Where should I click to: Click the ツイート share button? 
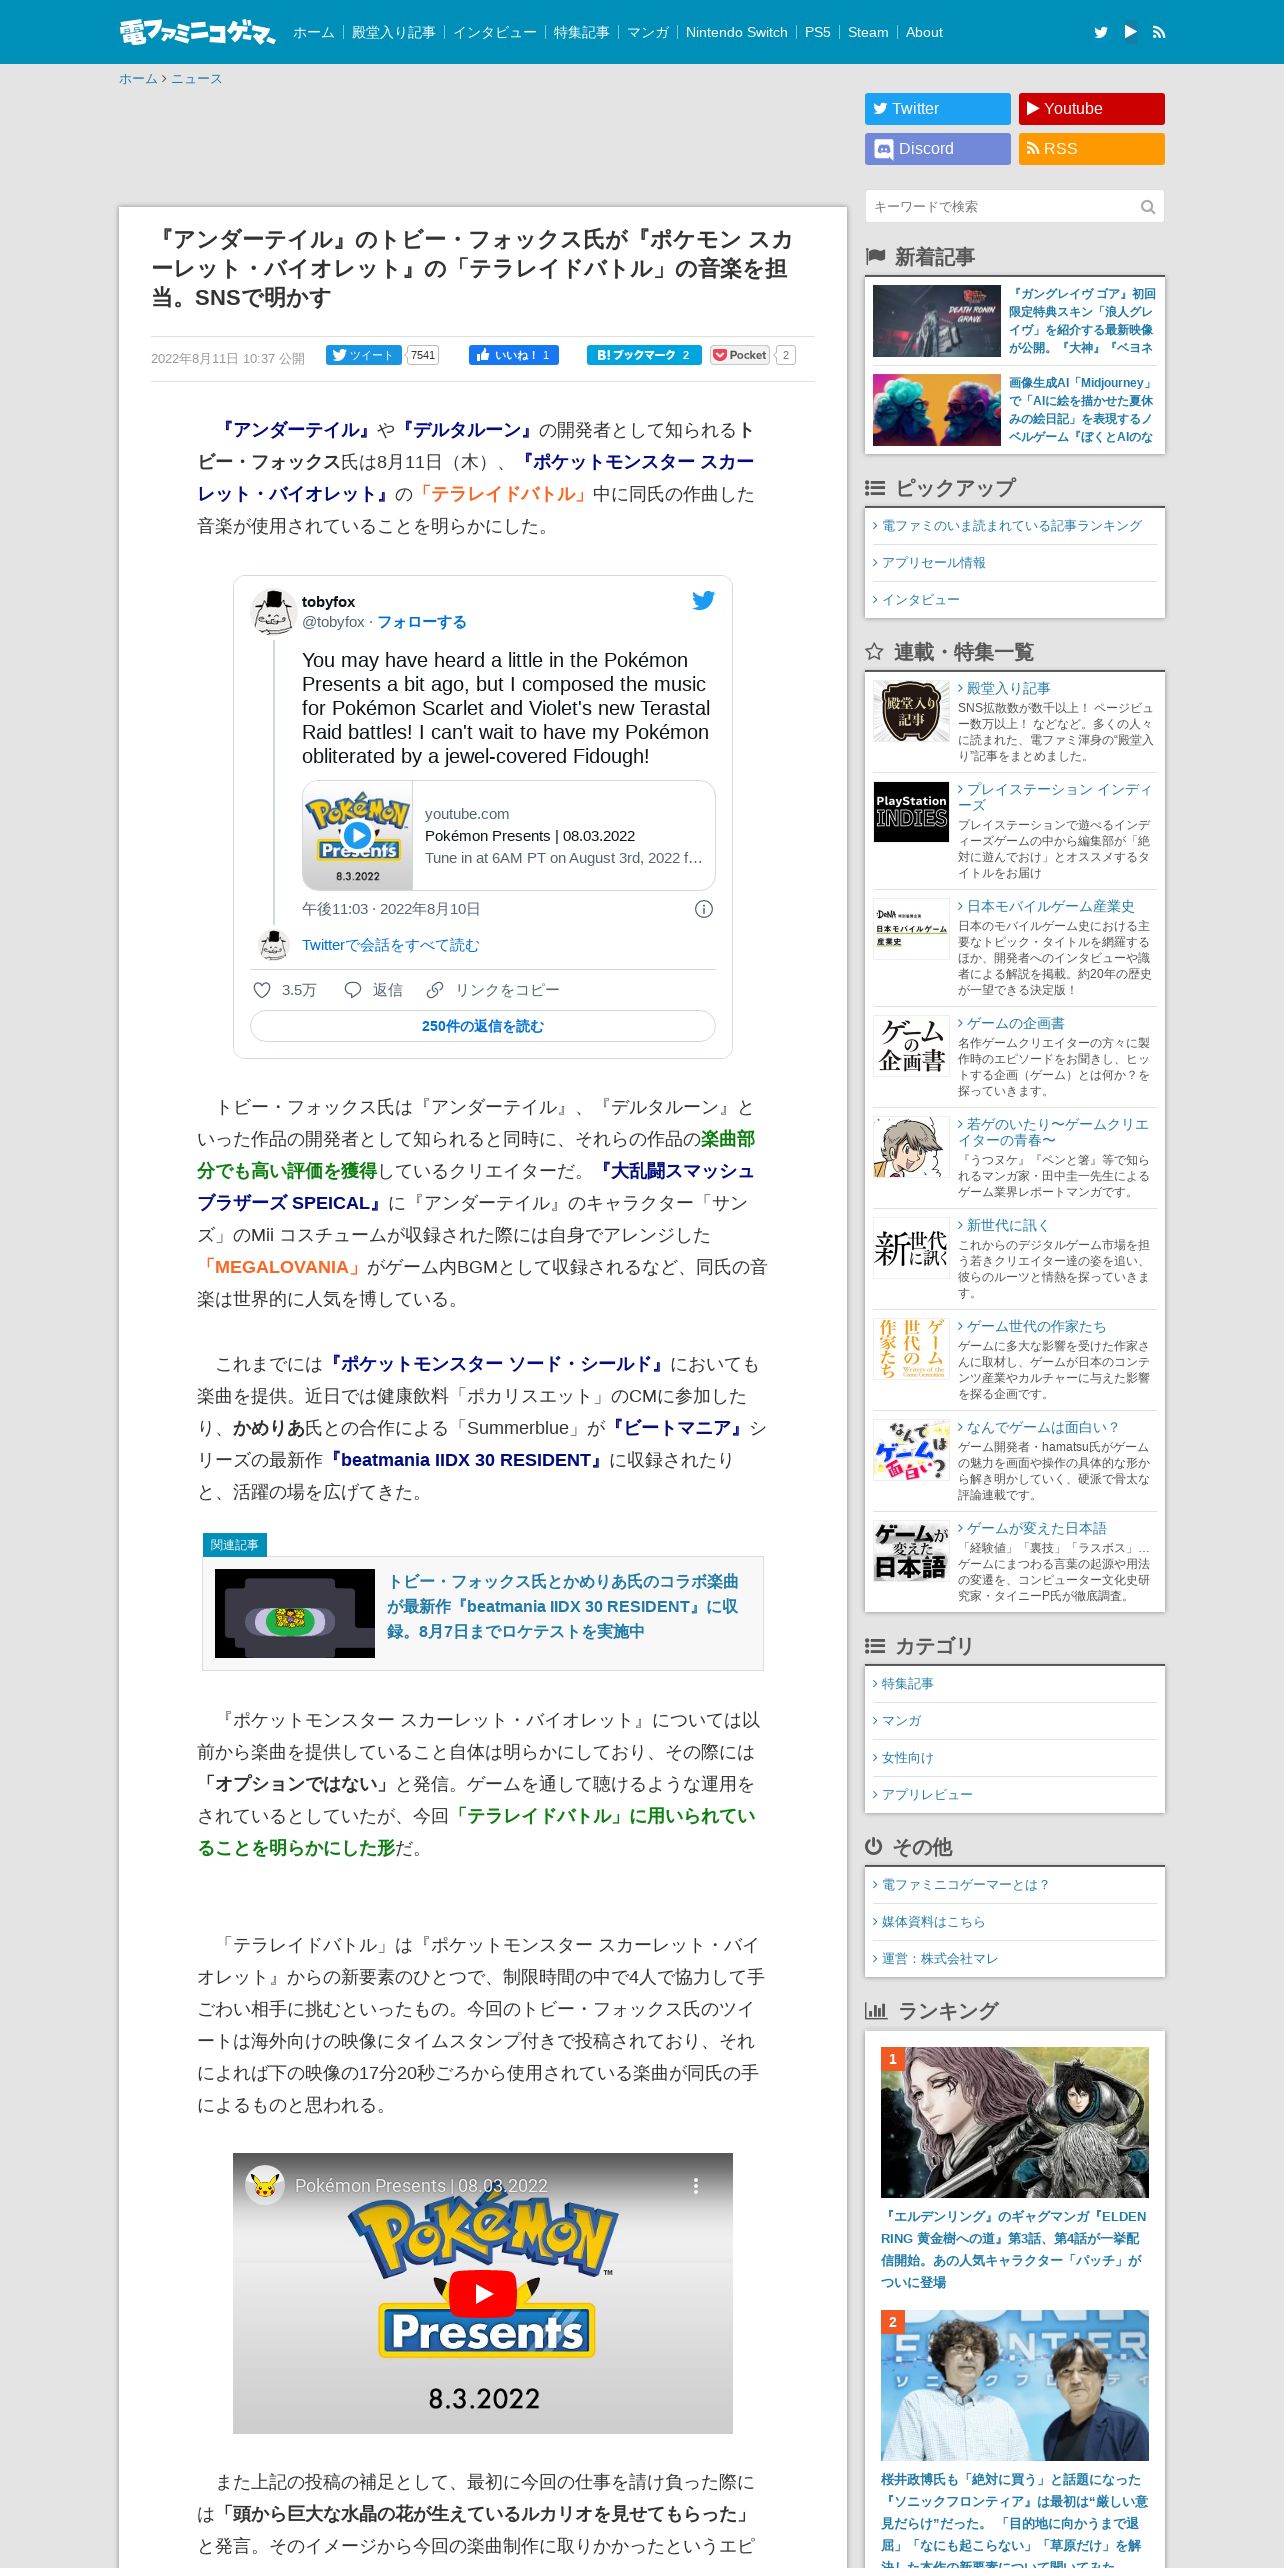tap(364, 355)
